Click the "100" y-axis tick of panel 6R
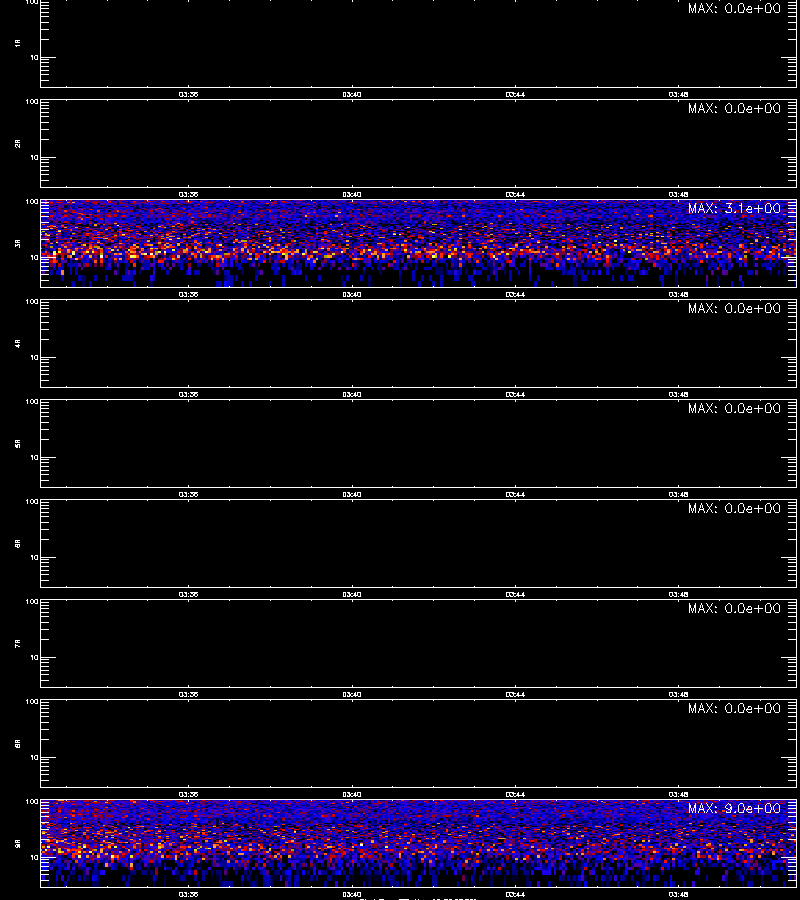The height and width of the screenshot is (900, 800). tap(32, 502)
